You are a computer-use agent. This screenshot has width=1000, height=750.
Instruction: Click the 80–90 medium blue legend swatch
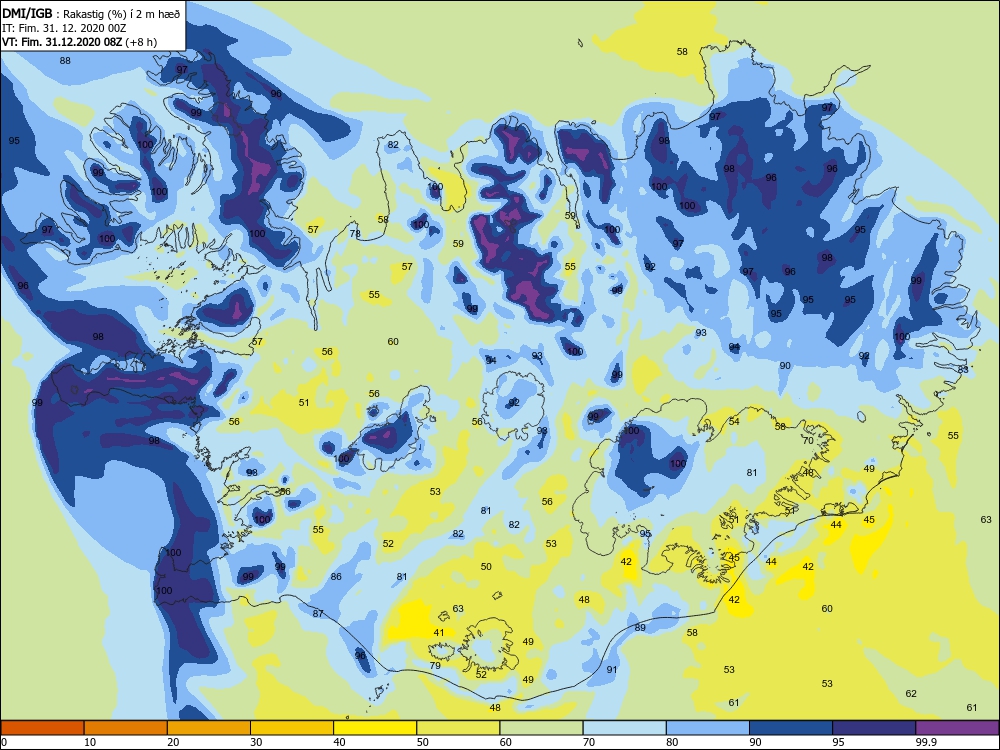coord(707,728)
